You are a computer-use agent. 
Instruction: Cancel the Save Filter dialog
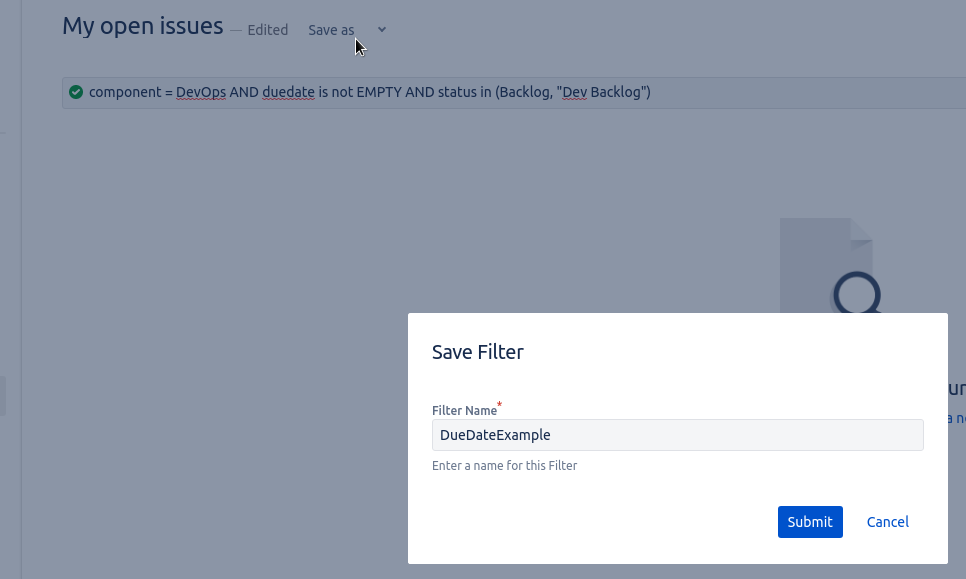pos(887,522)
